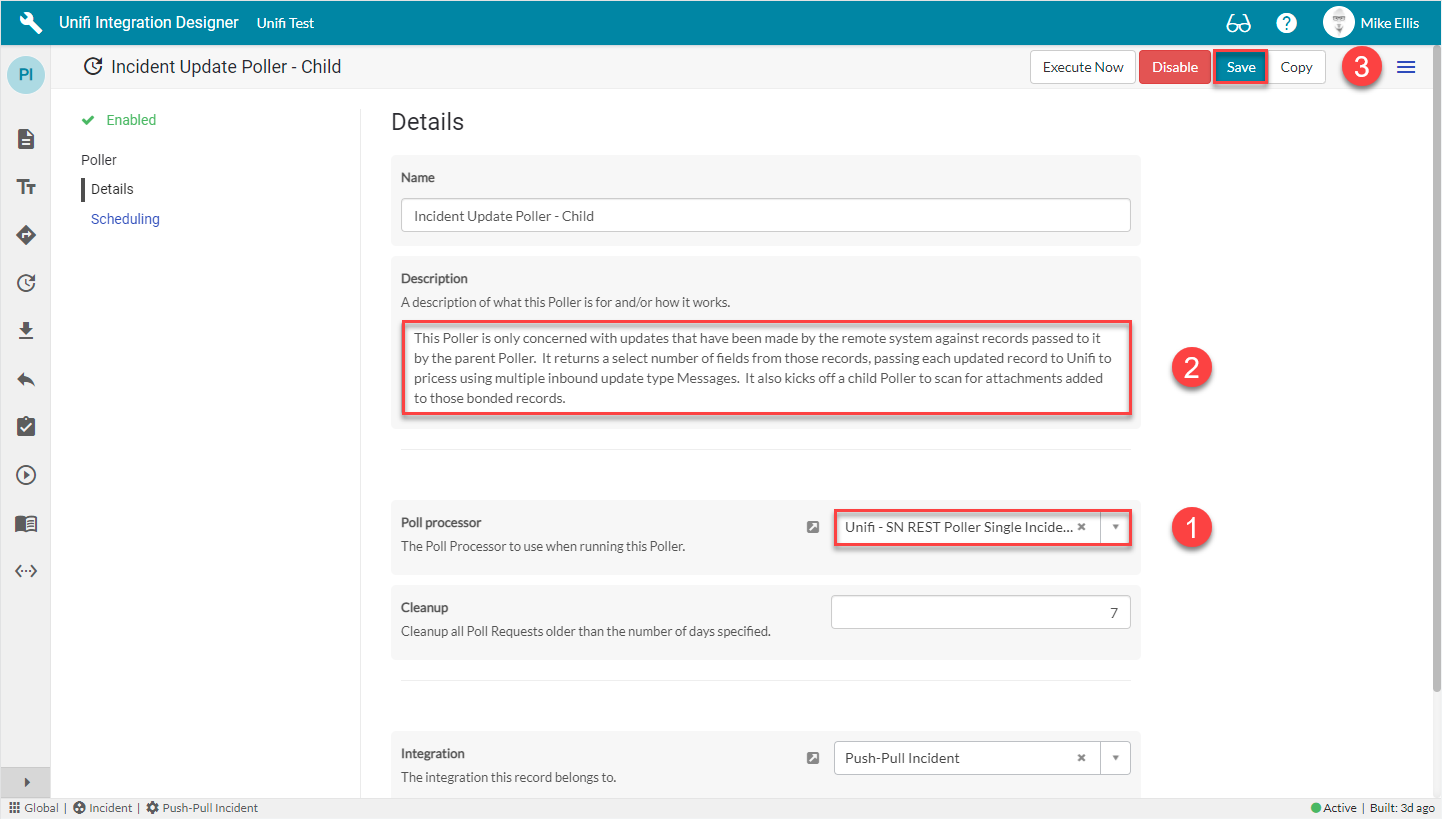Switch to the Scheduling section

[x=124, y=218]
